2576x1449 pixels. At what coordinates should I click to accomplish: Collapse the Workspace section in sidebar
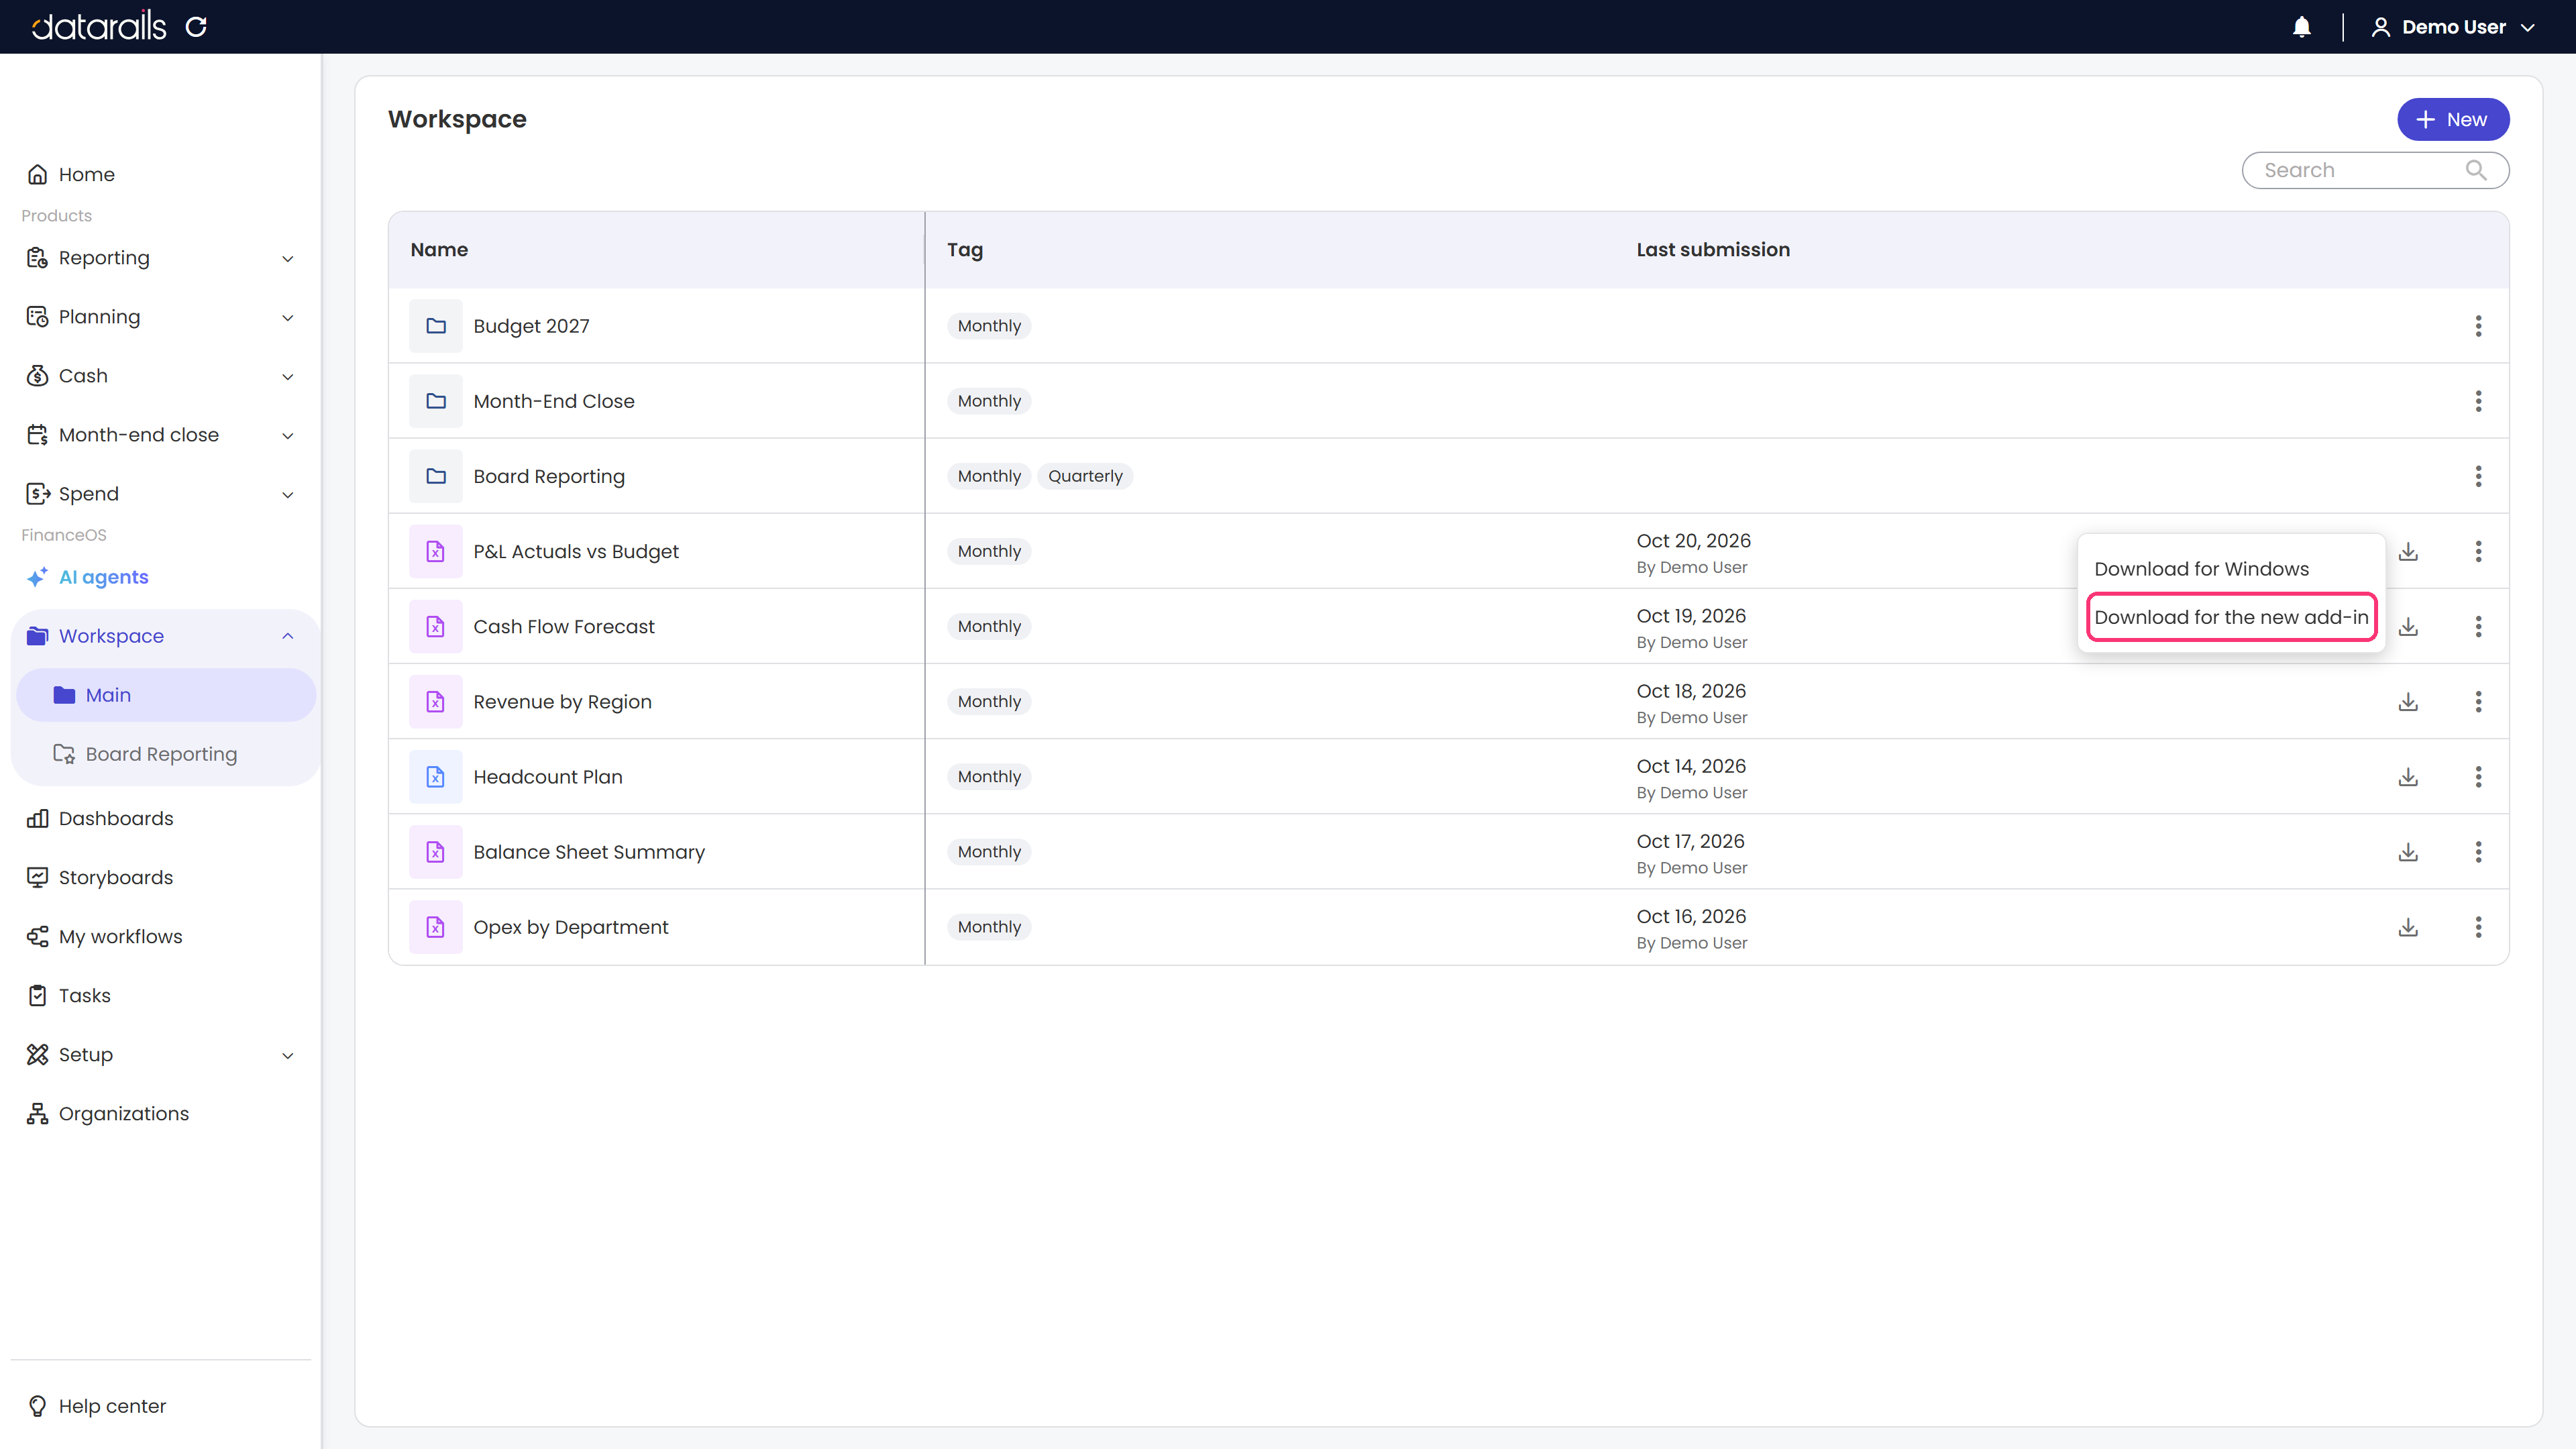[x=288, y=636]
